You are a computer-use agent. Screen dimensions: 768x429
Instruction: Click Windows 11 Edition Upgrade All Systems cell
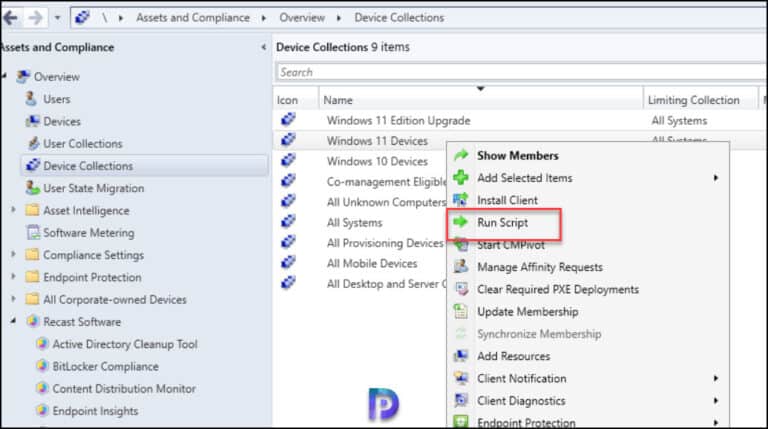tap(679, 120)
